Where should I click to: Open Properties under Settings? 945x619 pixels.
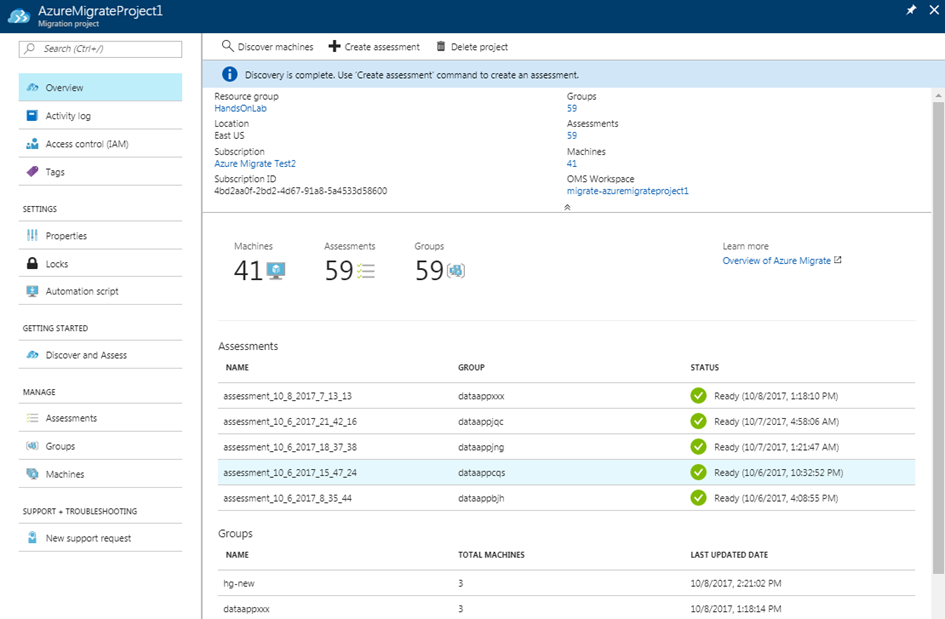click(100, 235)
